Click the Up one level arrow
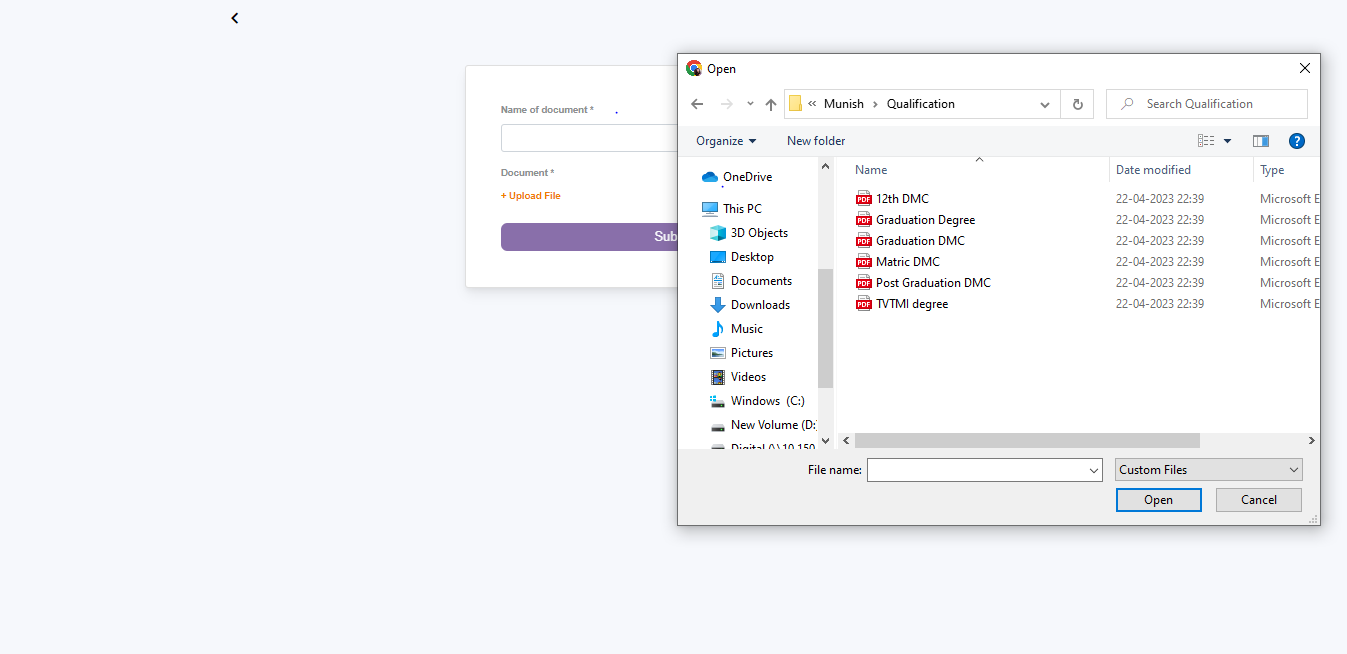The width and height of the screenshot is (1347, 654). click(771, 104)
